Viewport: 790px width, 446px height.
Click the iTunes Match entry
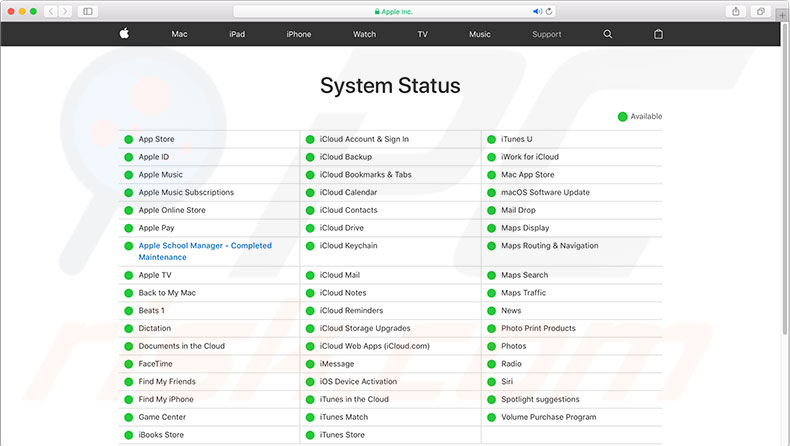(x=344, y=417)
